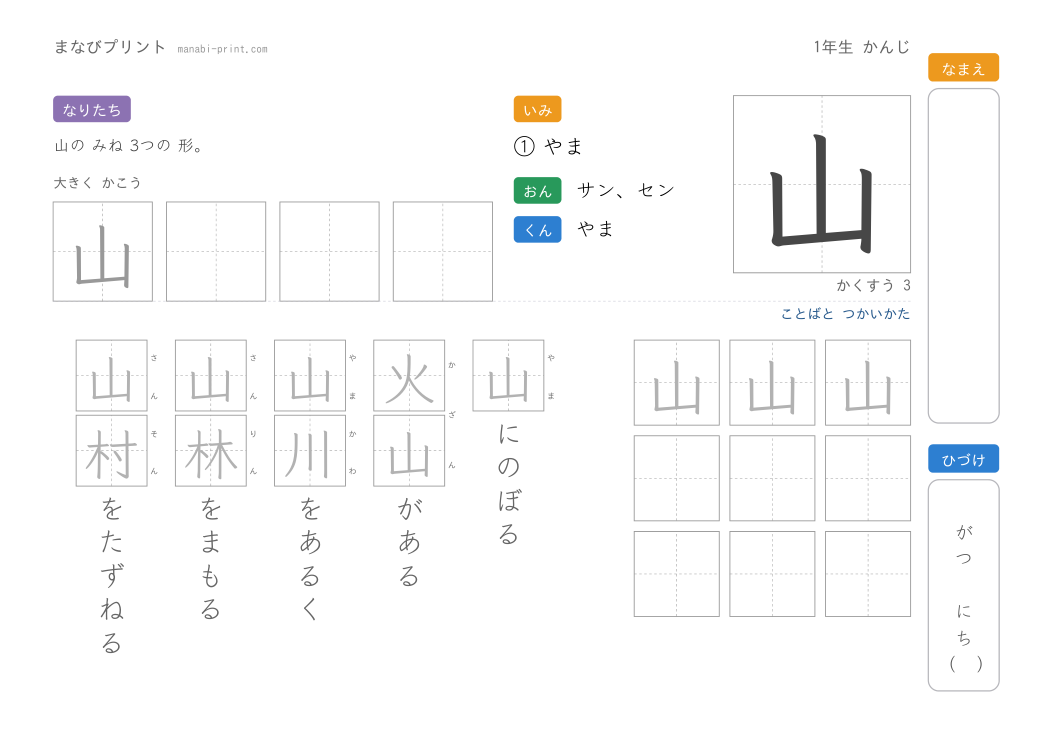Screen dimensions: 1053x745
Task: Click the orange なまえ label
Action: pyautogui.click(x=963, y=68)
